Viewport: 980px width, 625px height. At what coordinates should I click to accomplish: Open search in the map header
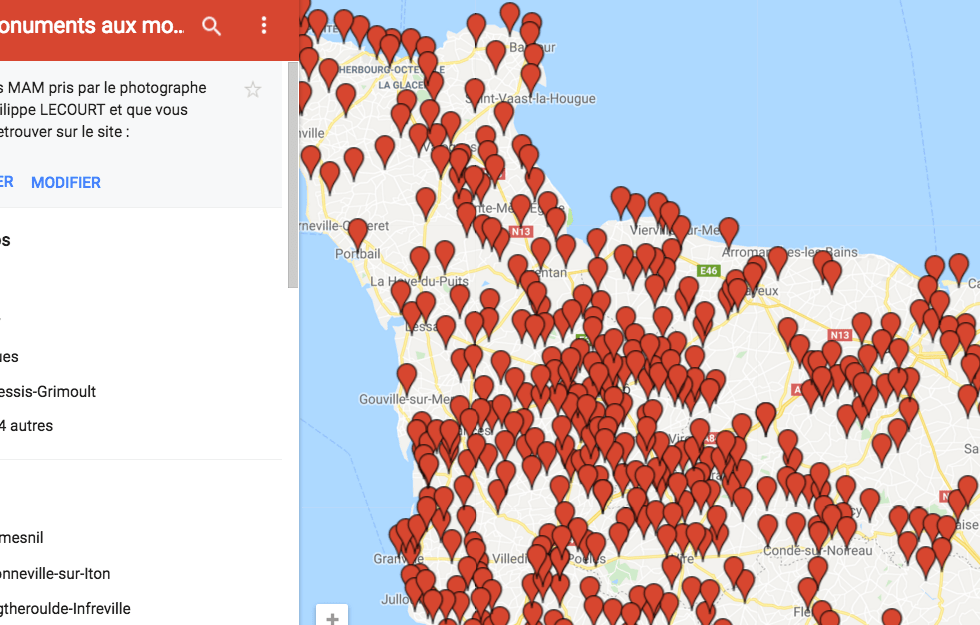coord(211,26)
